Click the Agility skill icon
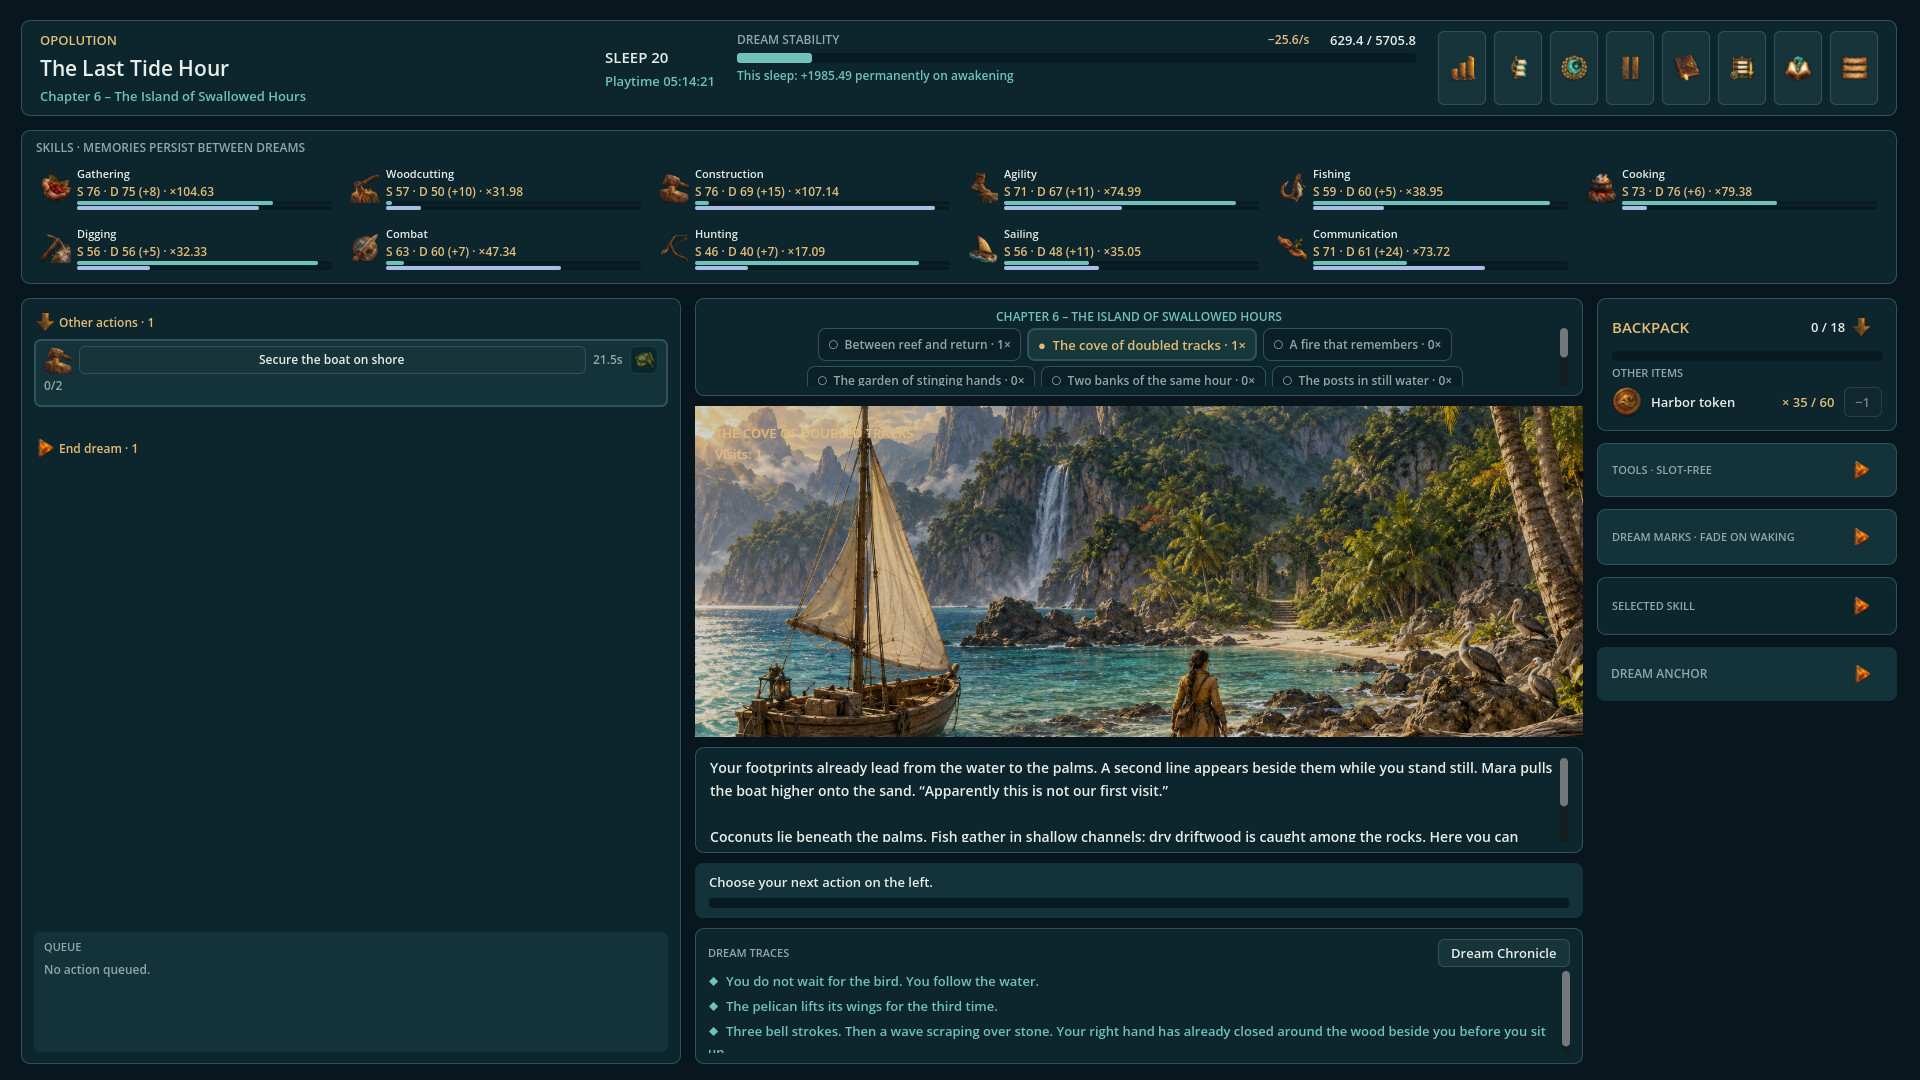This screenshot has height=1080, width=1920. pos(982,187)
